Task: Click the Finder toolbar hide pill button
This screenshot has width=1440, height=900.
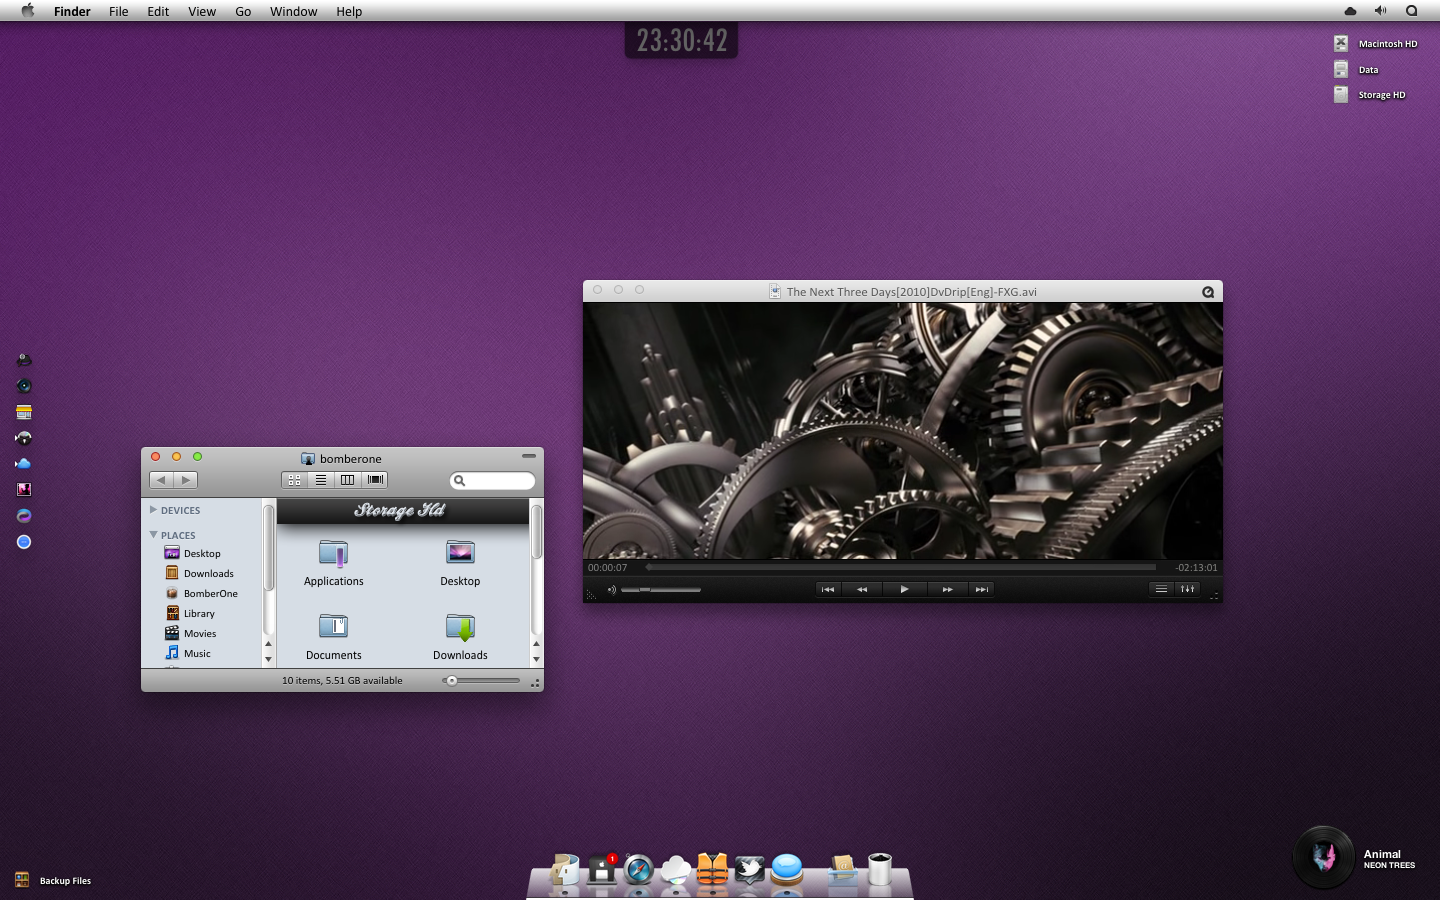Action: pyautogui.click(x=528, y=456)
